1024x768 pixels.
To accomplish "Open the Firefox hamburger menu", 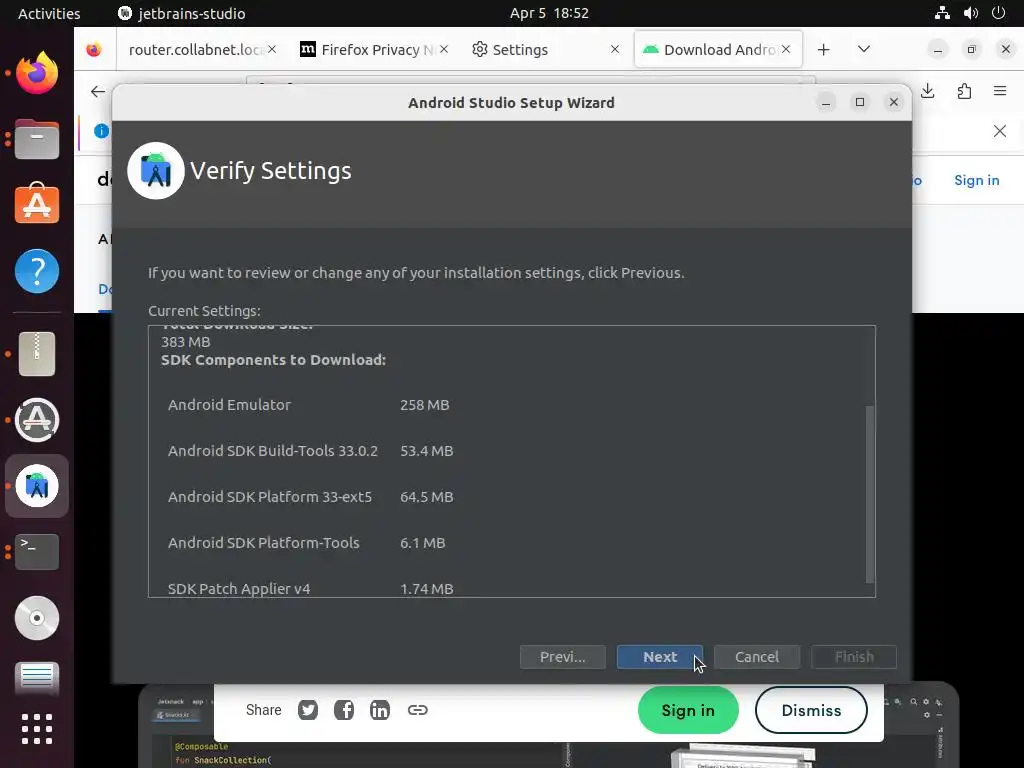I will [x=1000, y=91].
